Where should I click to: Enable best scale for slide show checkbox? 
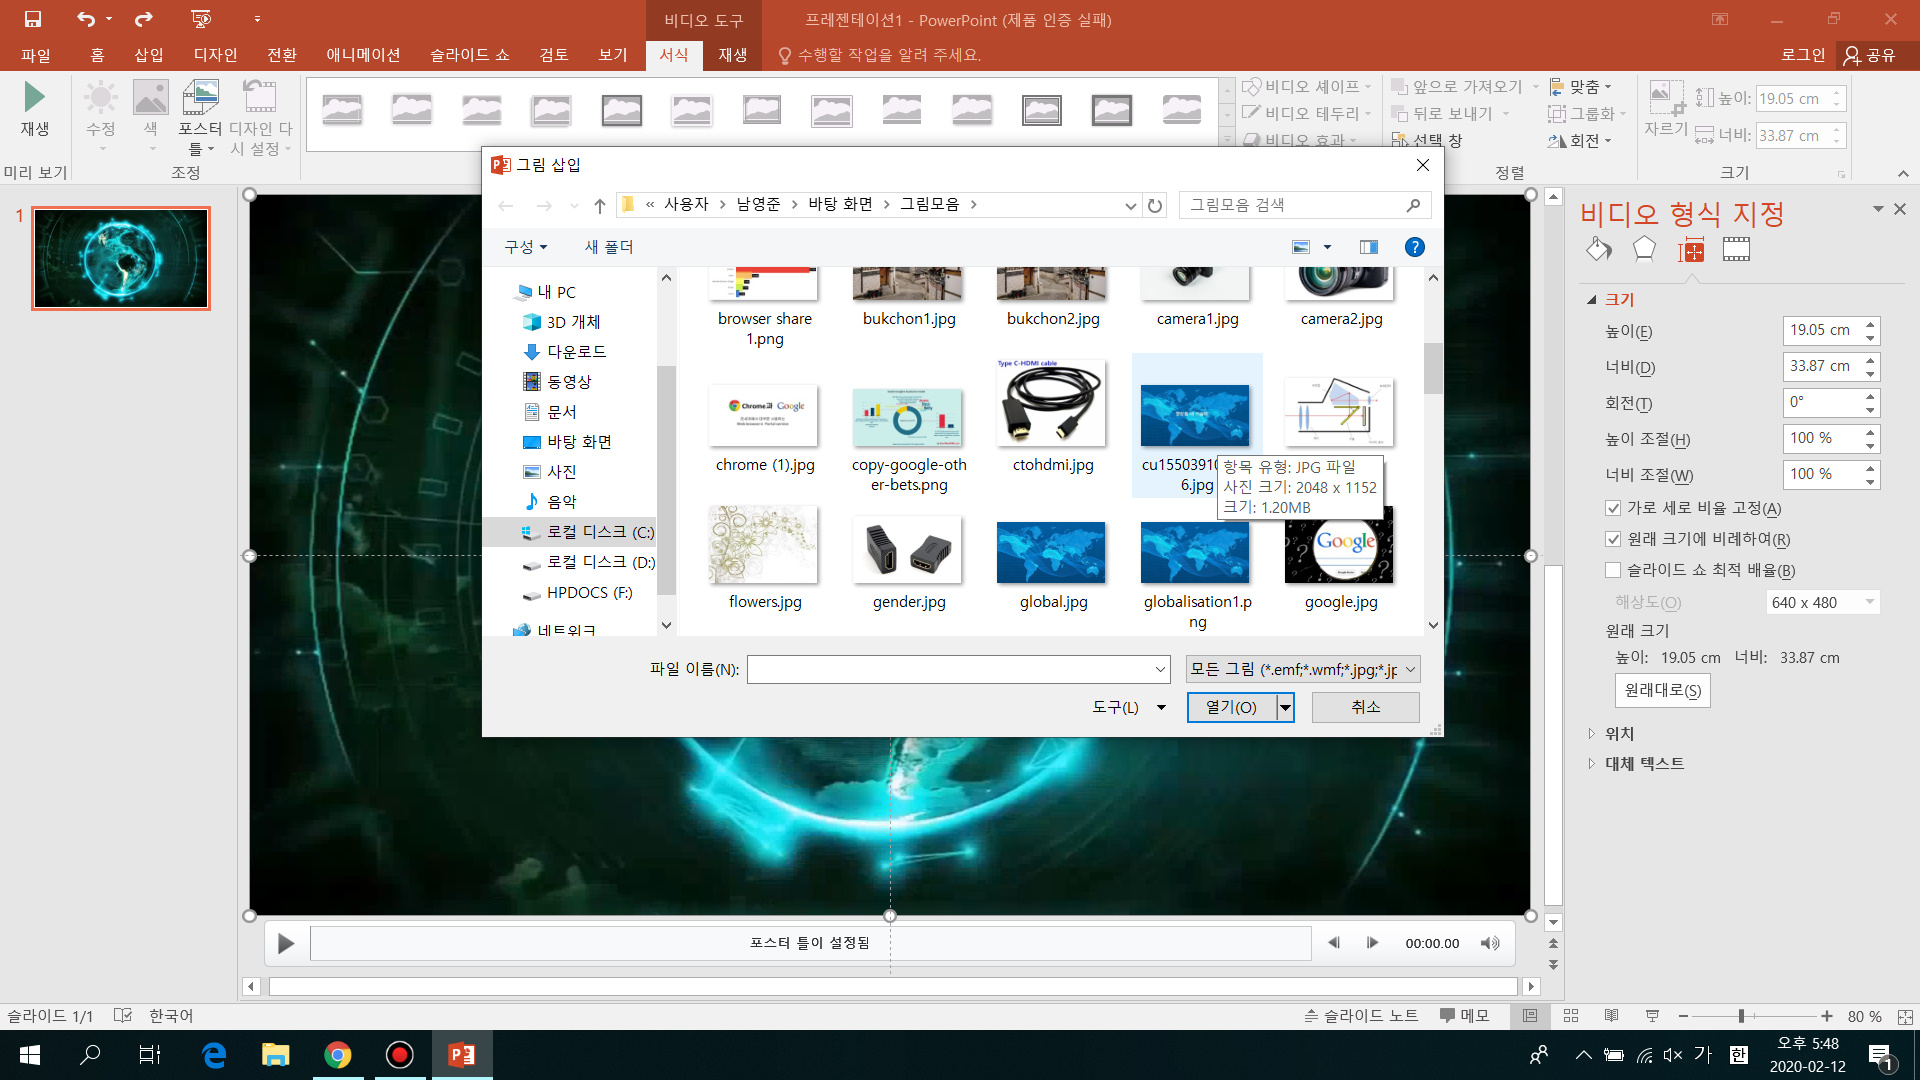pyautogui.click(x=1613, y=570)
